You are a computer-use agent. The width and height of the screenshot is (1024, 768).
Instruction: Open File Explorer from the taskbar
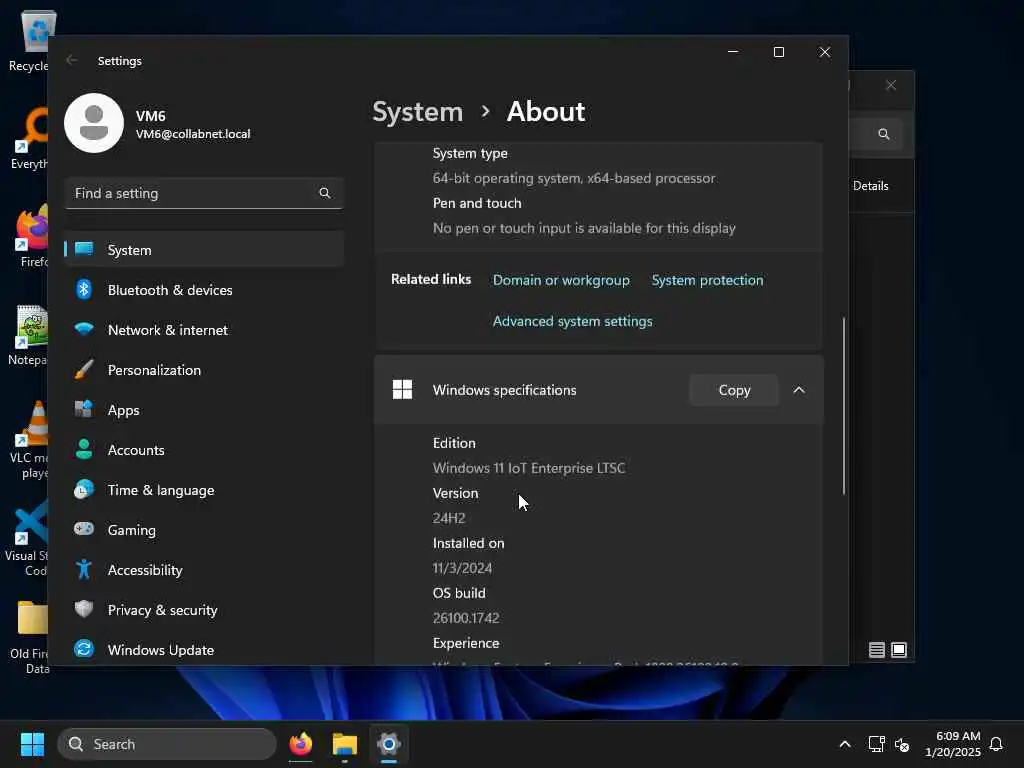pos(344,744)
